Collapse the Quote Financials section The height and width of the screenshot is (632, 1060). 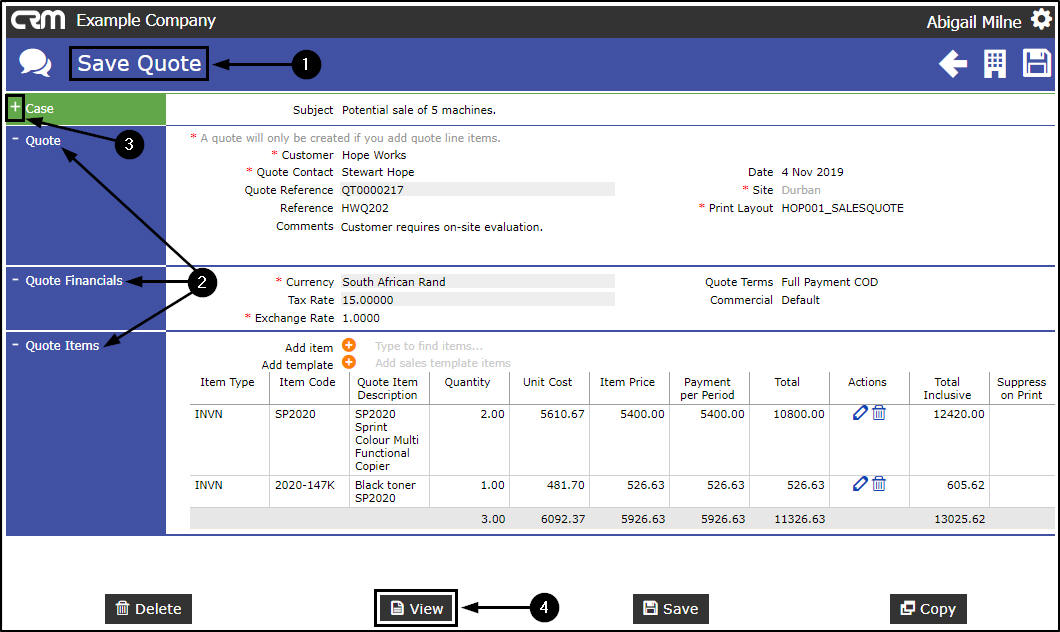point(16,278)
